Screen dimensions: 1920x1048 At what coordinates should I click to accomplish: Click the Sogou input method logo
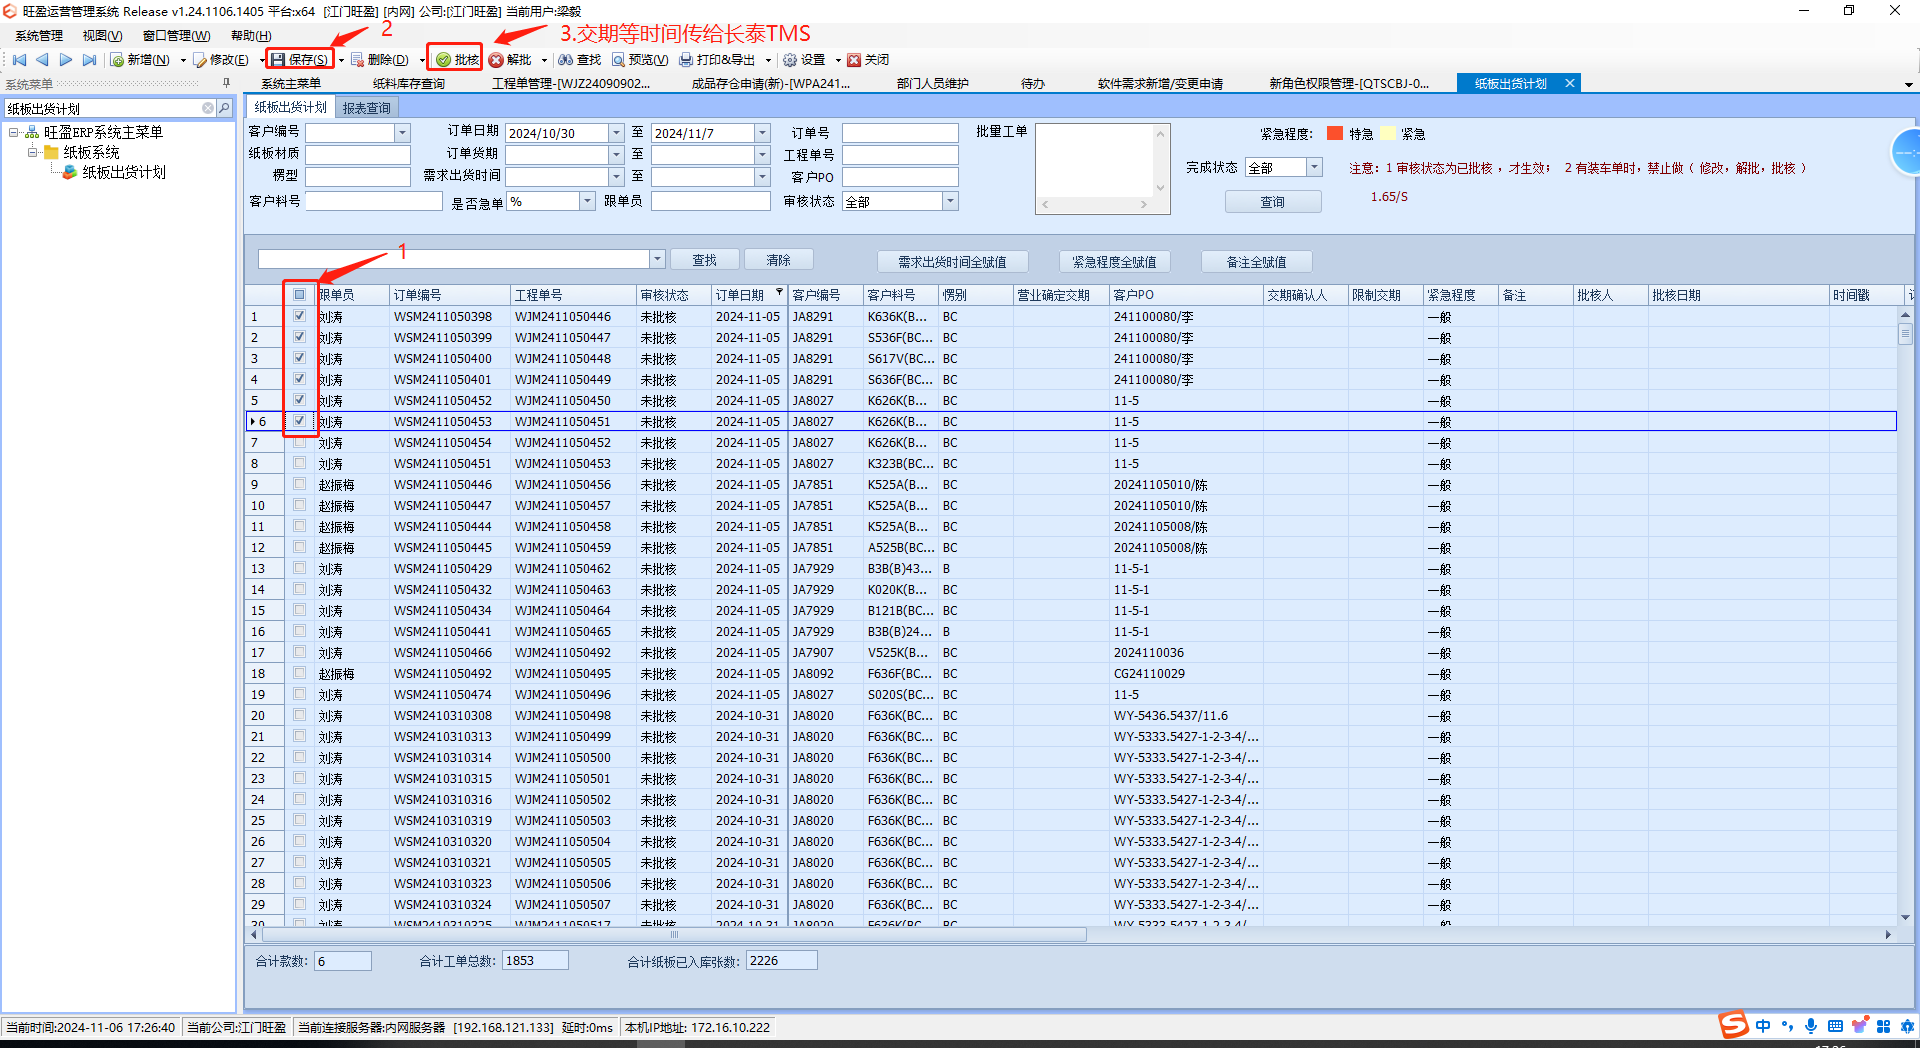click(x=1734, y=1025)
